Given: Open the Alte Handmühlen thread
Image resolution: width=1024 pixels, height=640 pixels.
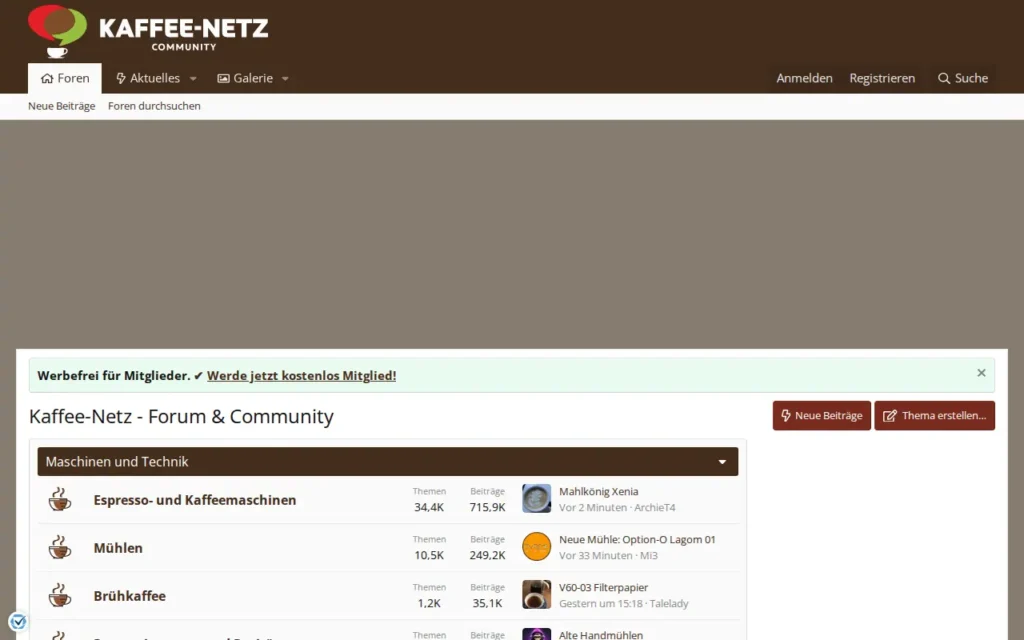Looking at the screenshot, I should (601, 635).
